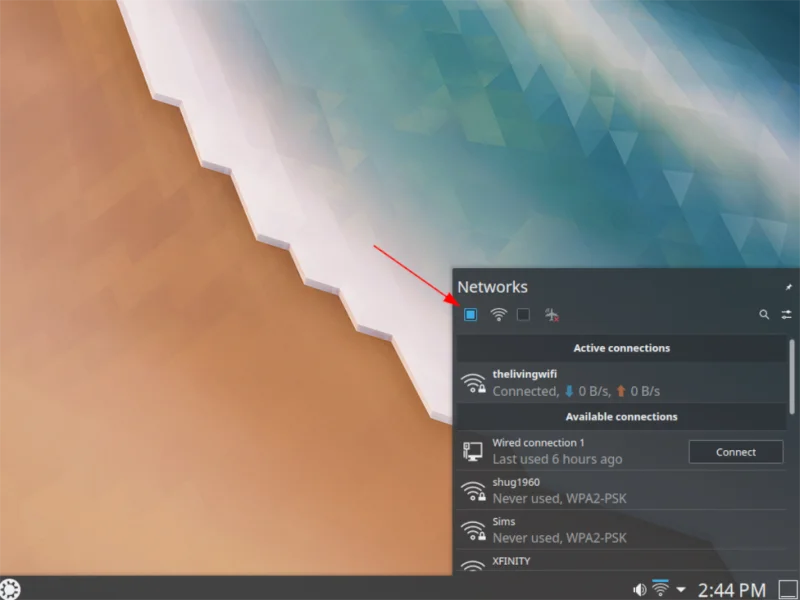Image resolution: width=800 pixels, height=600 pixels.
Task: Select the Sims wireless network
Action: 621,530
